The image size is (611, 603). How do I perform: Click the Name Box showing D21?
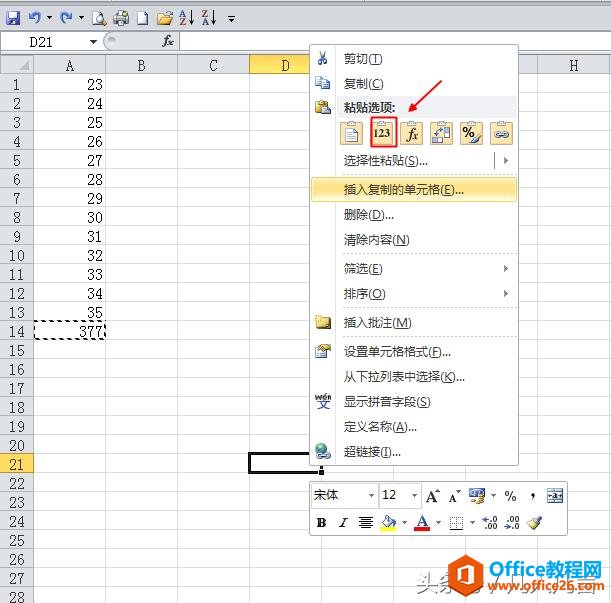point(45,42)
